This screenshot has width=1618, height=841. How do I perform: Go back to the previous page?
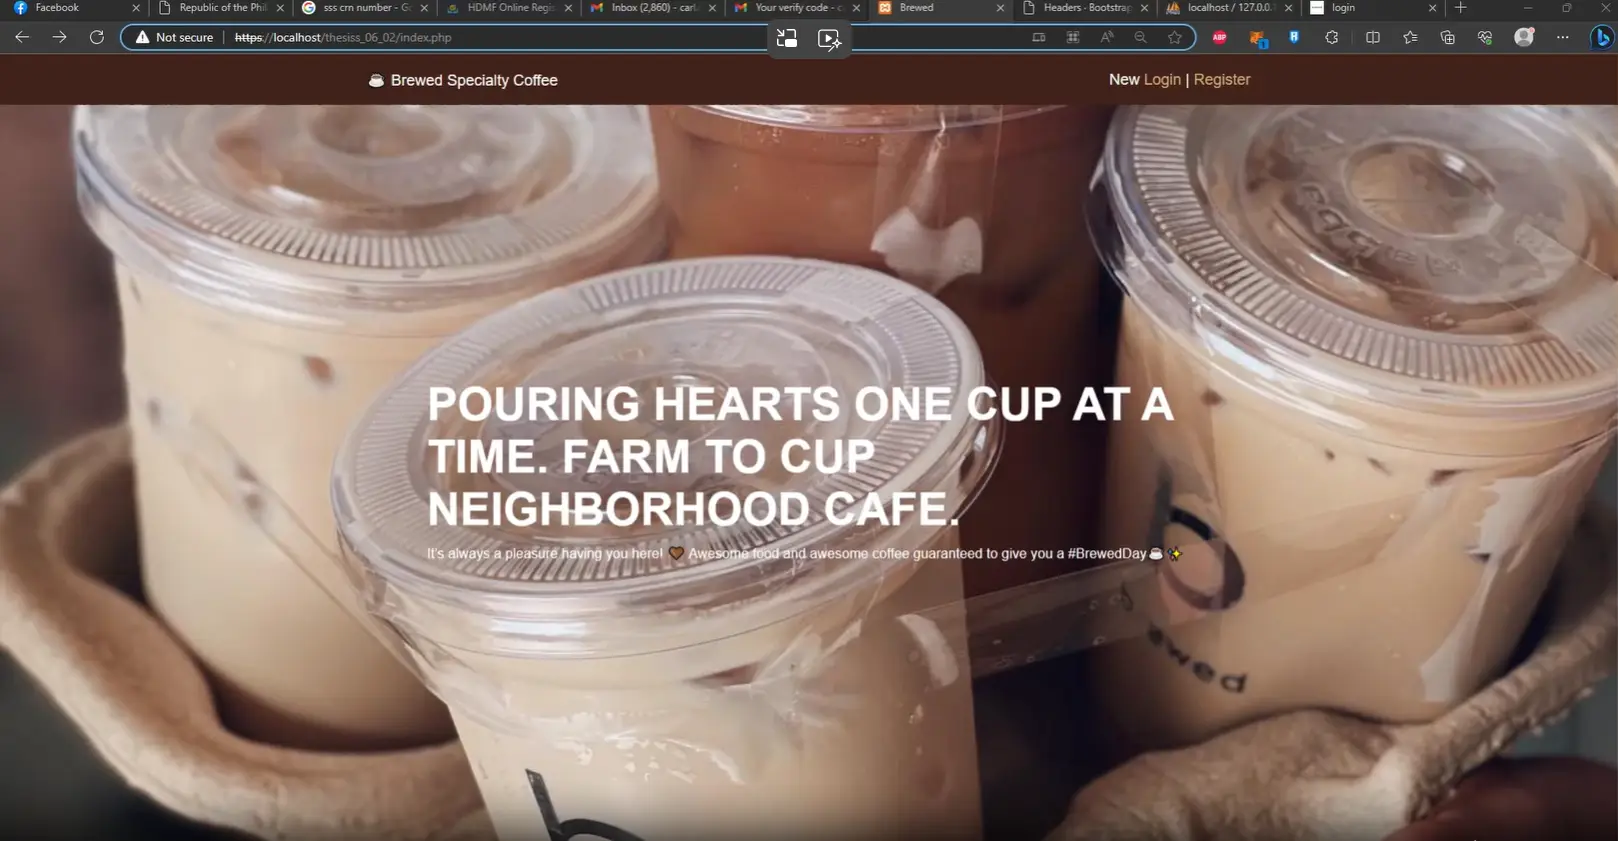coord(22,37)
